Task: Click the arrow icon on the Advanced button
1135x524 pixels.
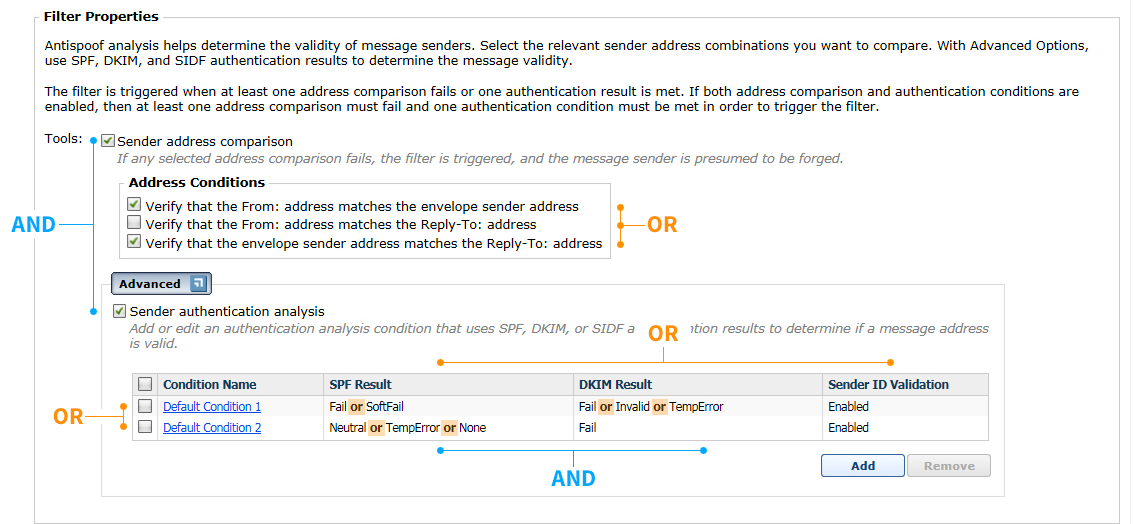Action: pos(198,284)
